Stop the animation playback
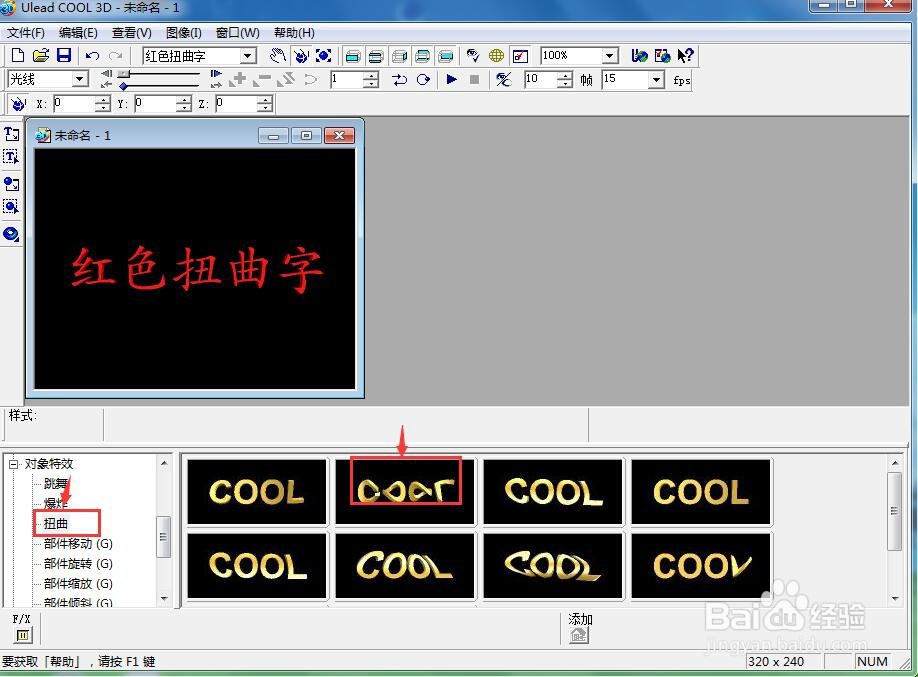918x677 pixels. pyautogui.click(x=474, y=79)
